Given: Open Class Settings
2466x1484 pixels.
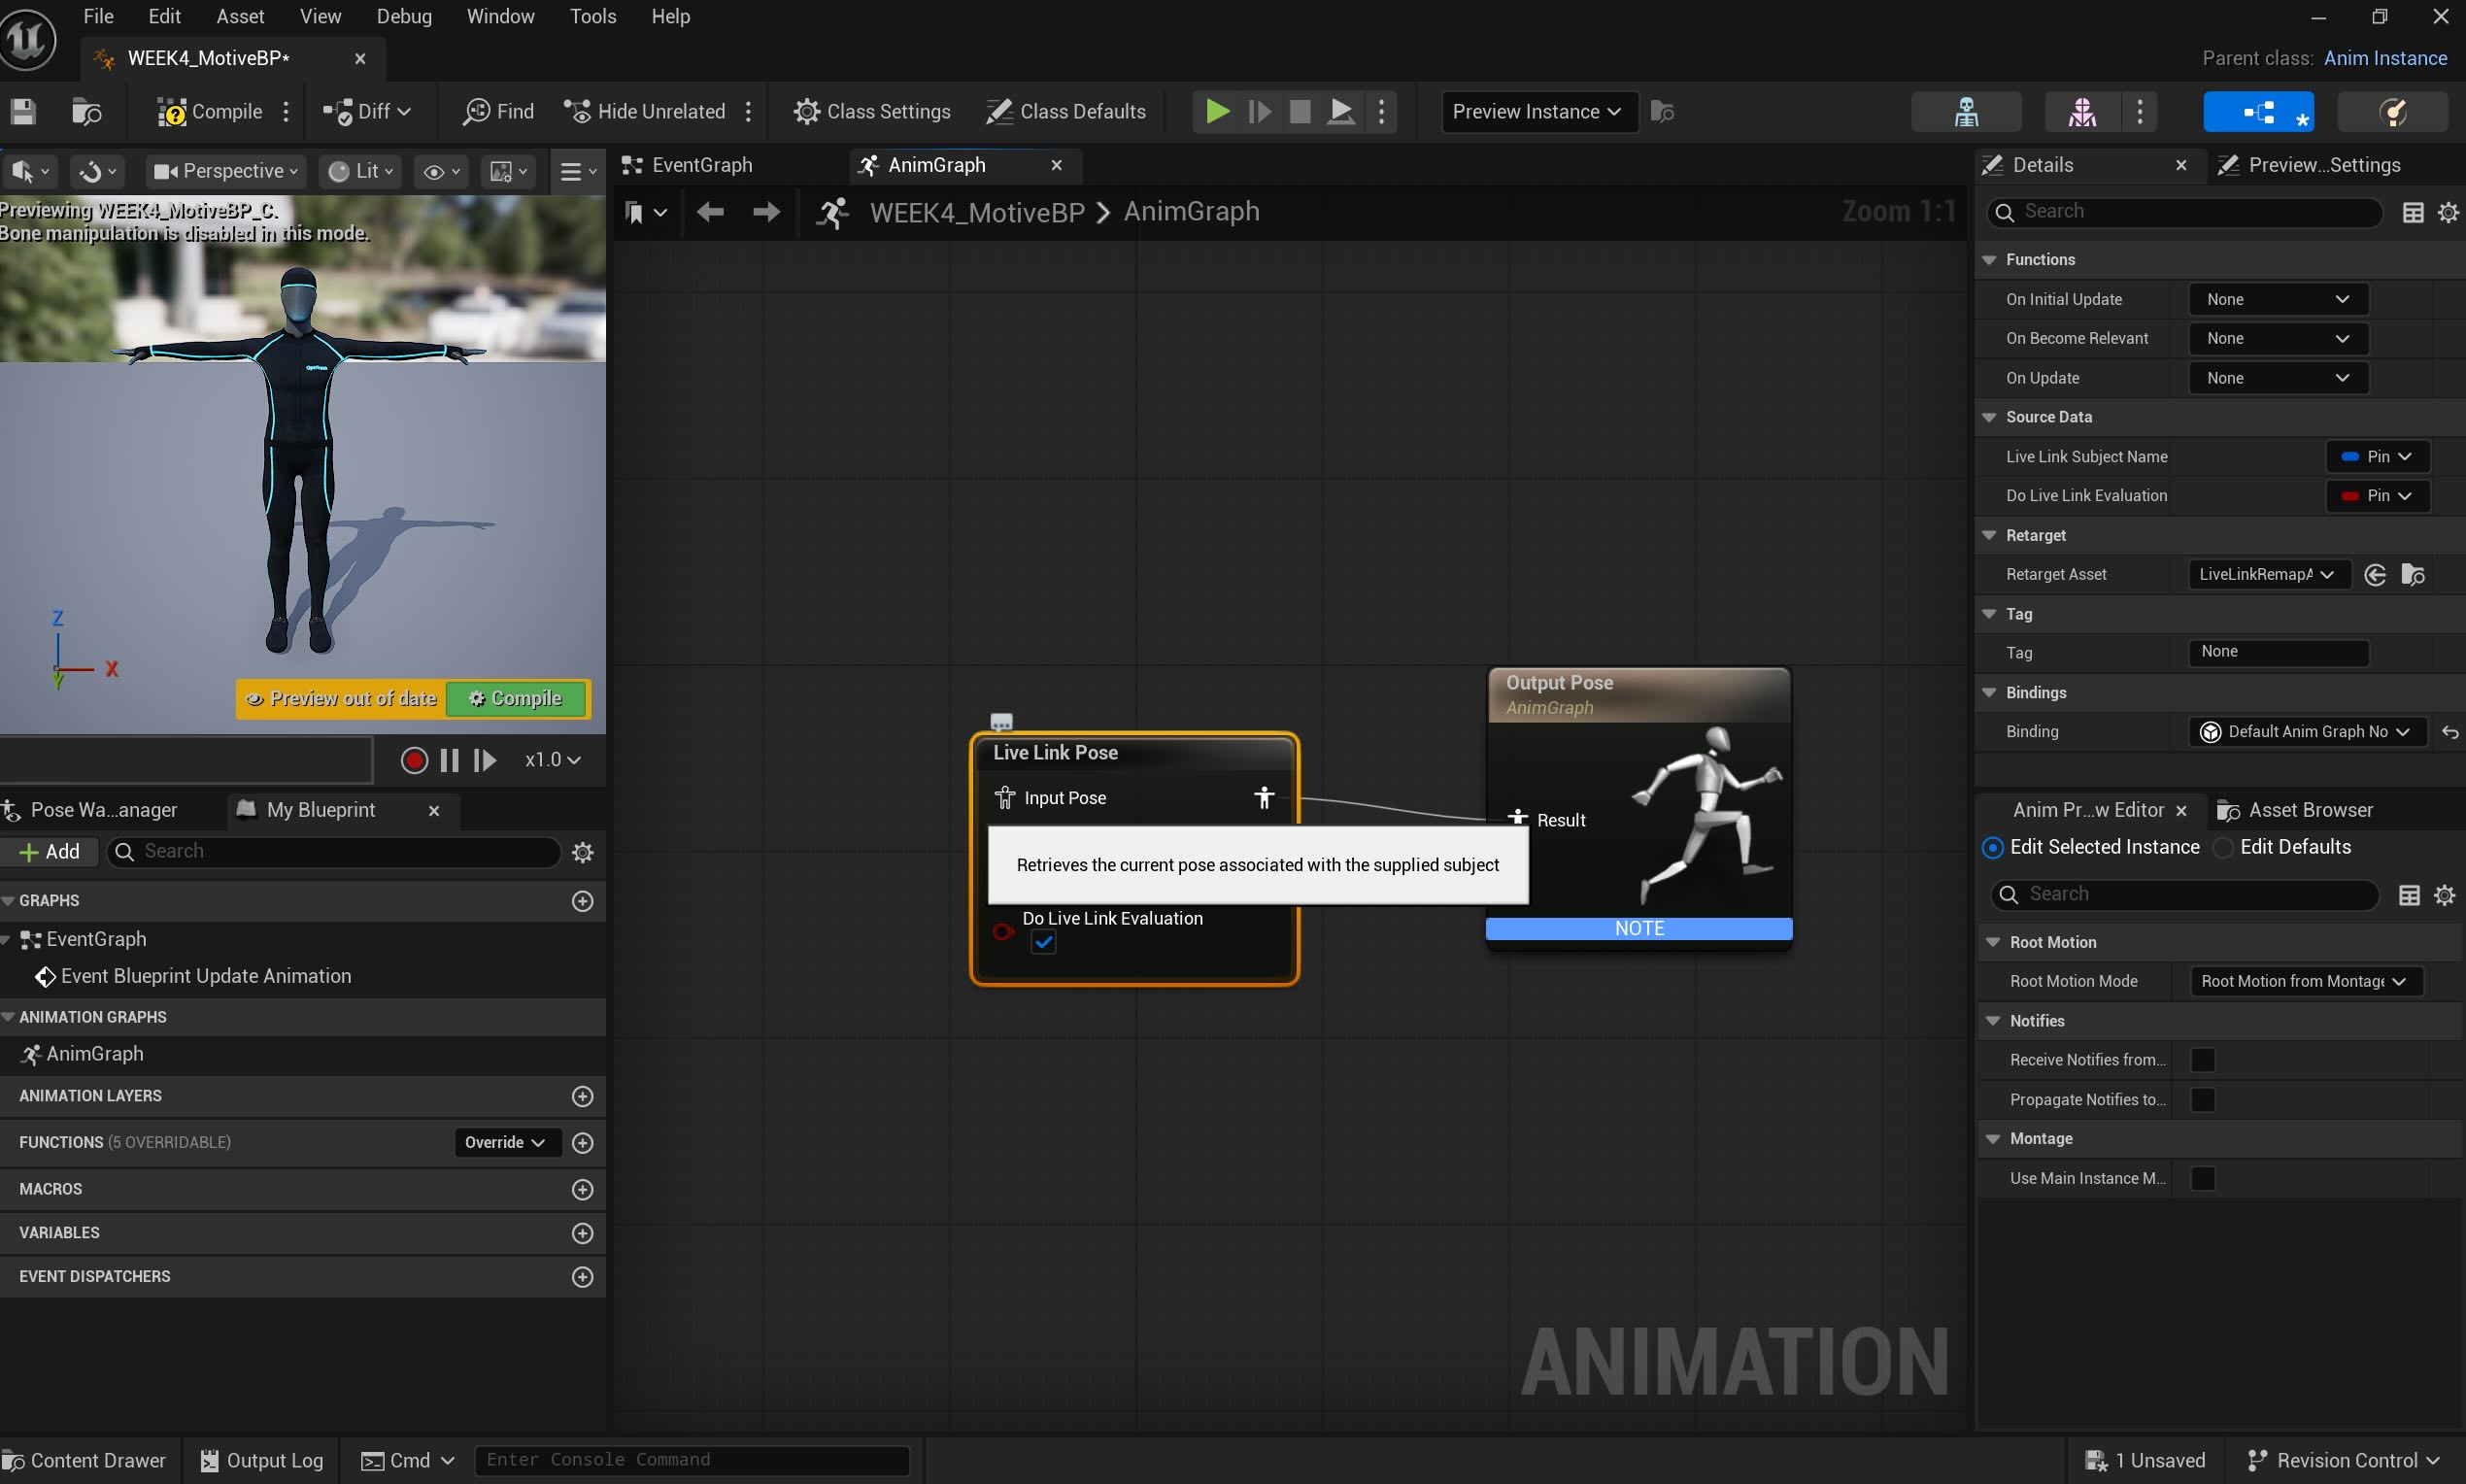Looking at the screenshot, I should (872, 111).
